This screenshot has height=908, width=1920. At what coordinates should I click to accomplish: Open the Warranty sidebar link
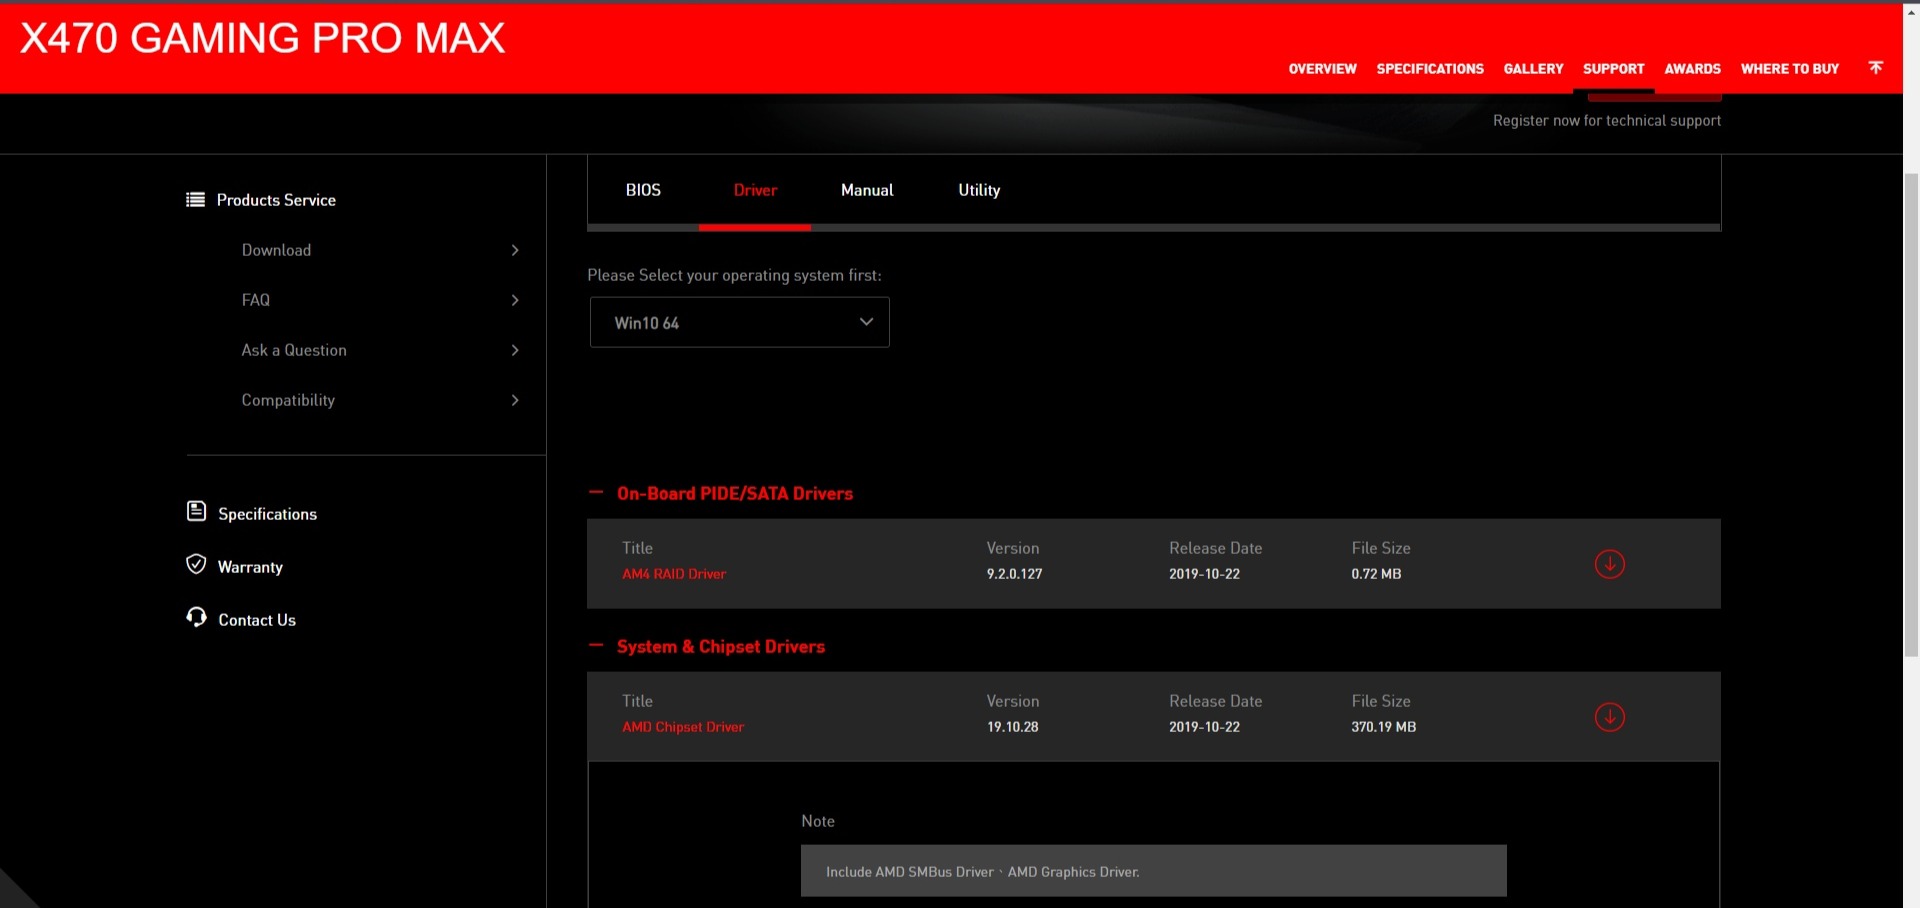[250, 567]
